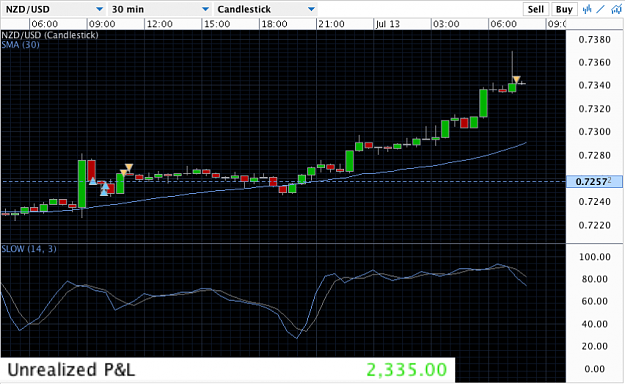Viewport: 625px width, 384px height.
Task: Click the orange sell marker above latest candle
Action: click(516, 79)
